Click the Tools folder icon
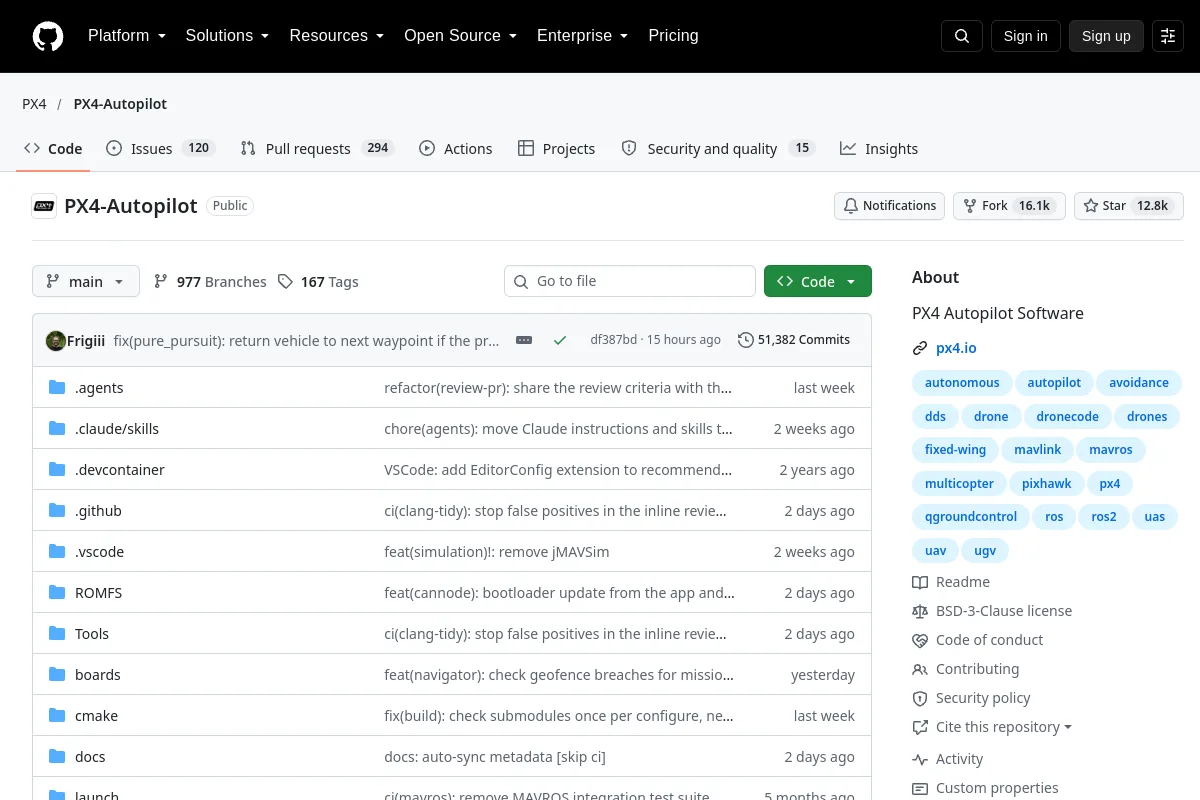This screenshot has width=1200, height=800. [x=57, y=634]
